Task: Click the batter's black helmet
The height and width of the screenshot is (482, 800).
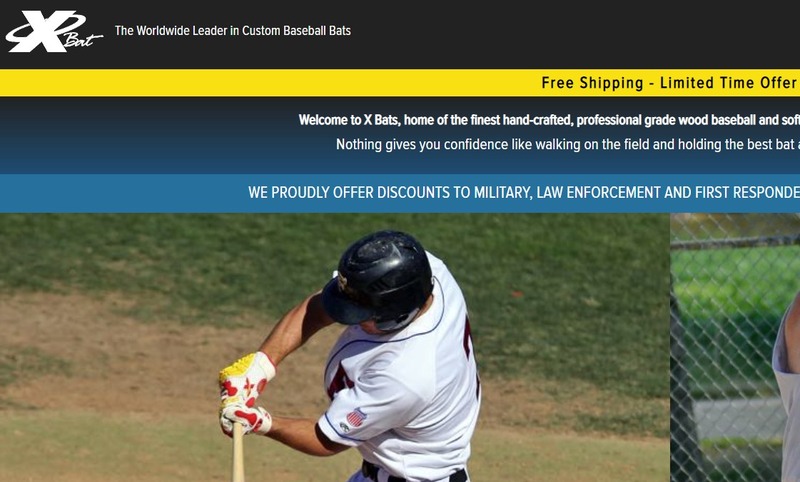Action: (x=379, y=278)
